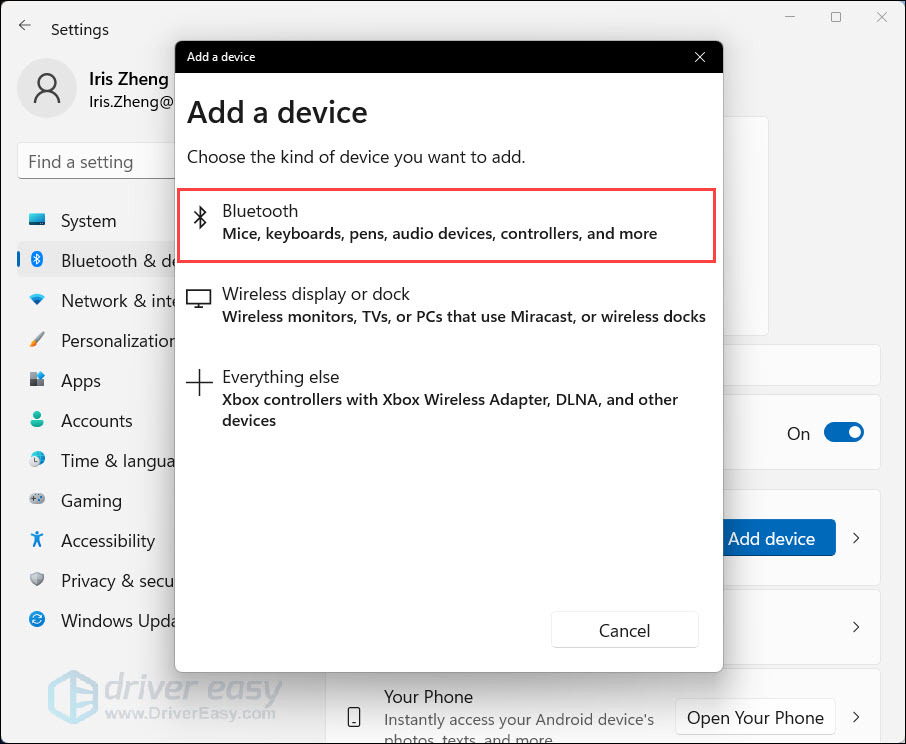
Task: Go to Accounts settings in sidebar
Action: coord(96,421)
